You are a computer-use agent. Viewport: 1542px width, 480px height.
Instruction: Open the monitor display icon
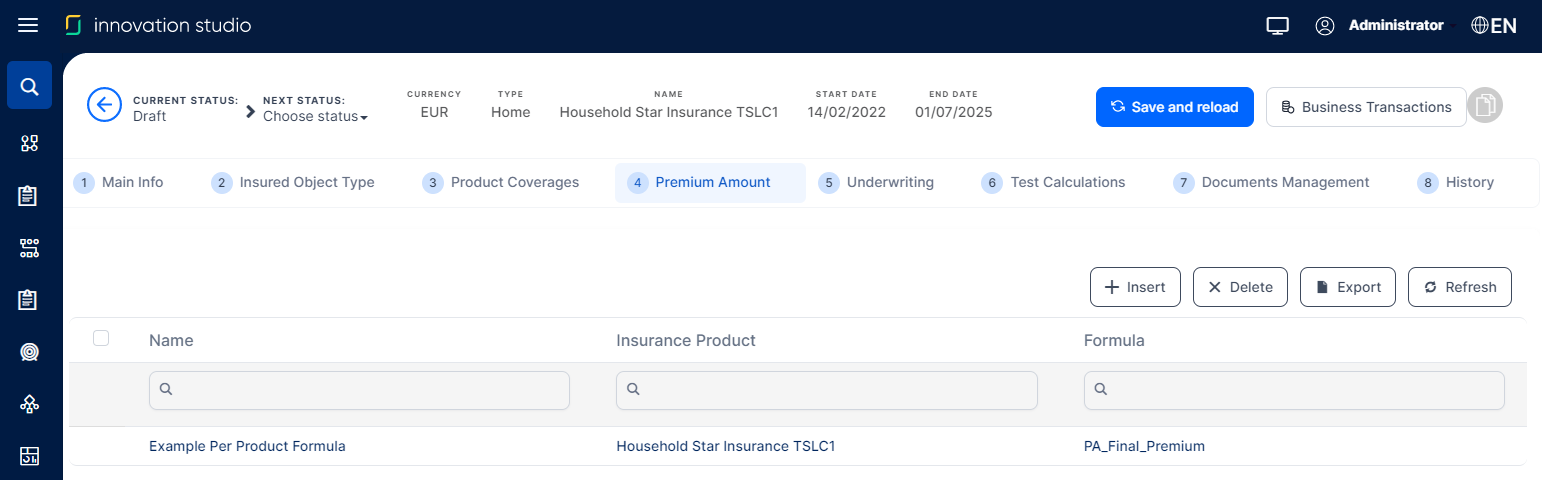point(1276,26)
